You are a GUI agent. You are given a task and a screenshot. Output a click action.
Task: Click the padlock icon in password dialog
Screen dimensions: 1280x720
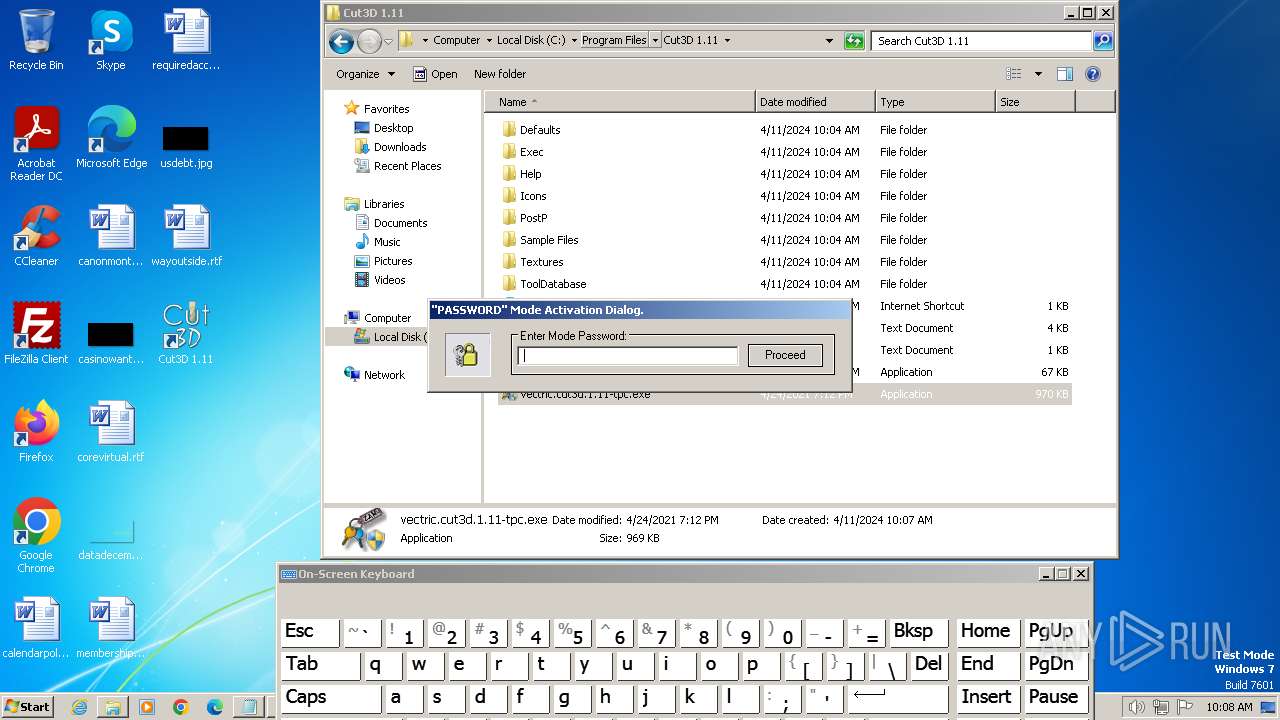(467, 354)
